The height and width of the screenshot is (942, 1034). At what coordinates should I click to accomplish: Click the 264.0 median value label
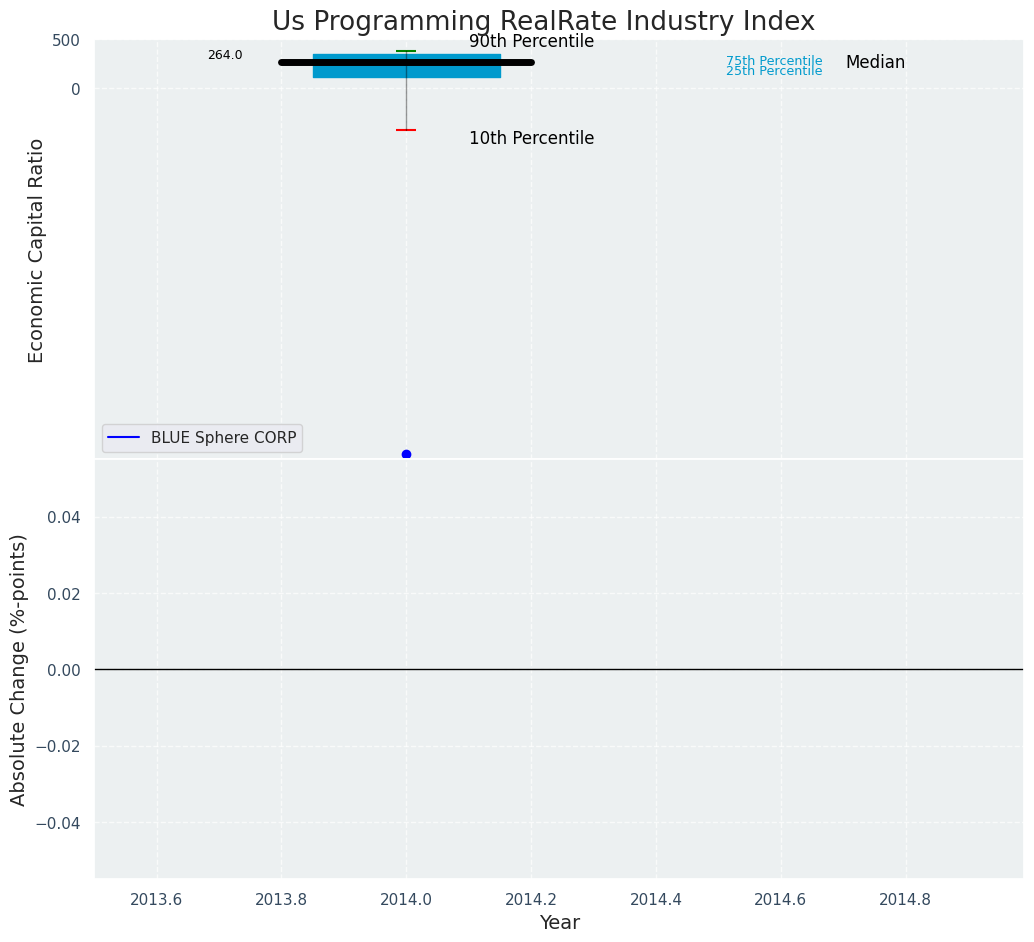point(225,55)
